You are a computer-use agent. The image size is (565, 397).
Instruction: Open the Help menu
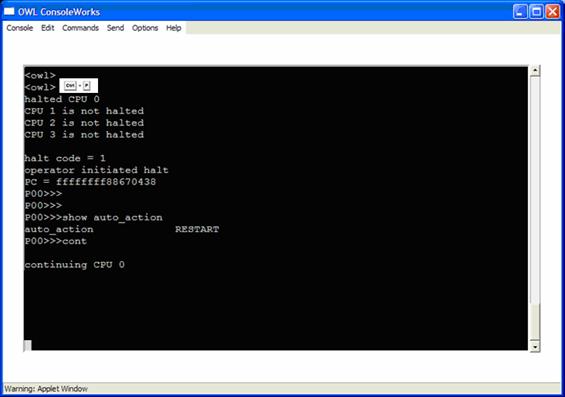[173, 28]
